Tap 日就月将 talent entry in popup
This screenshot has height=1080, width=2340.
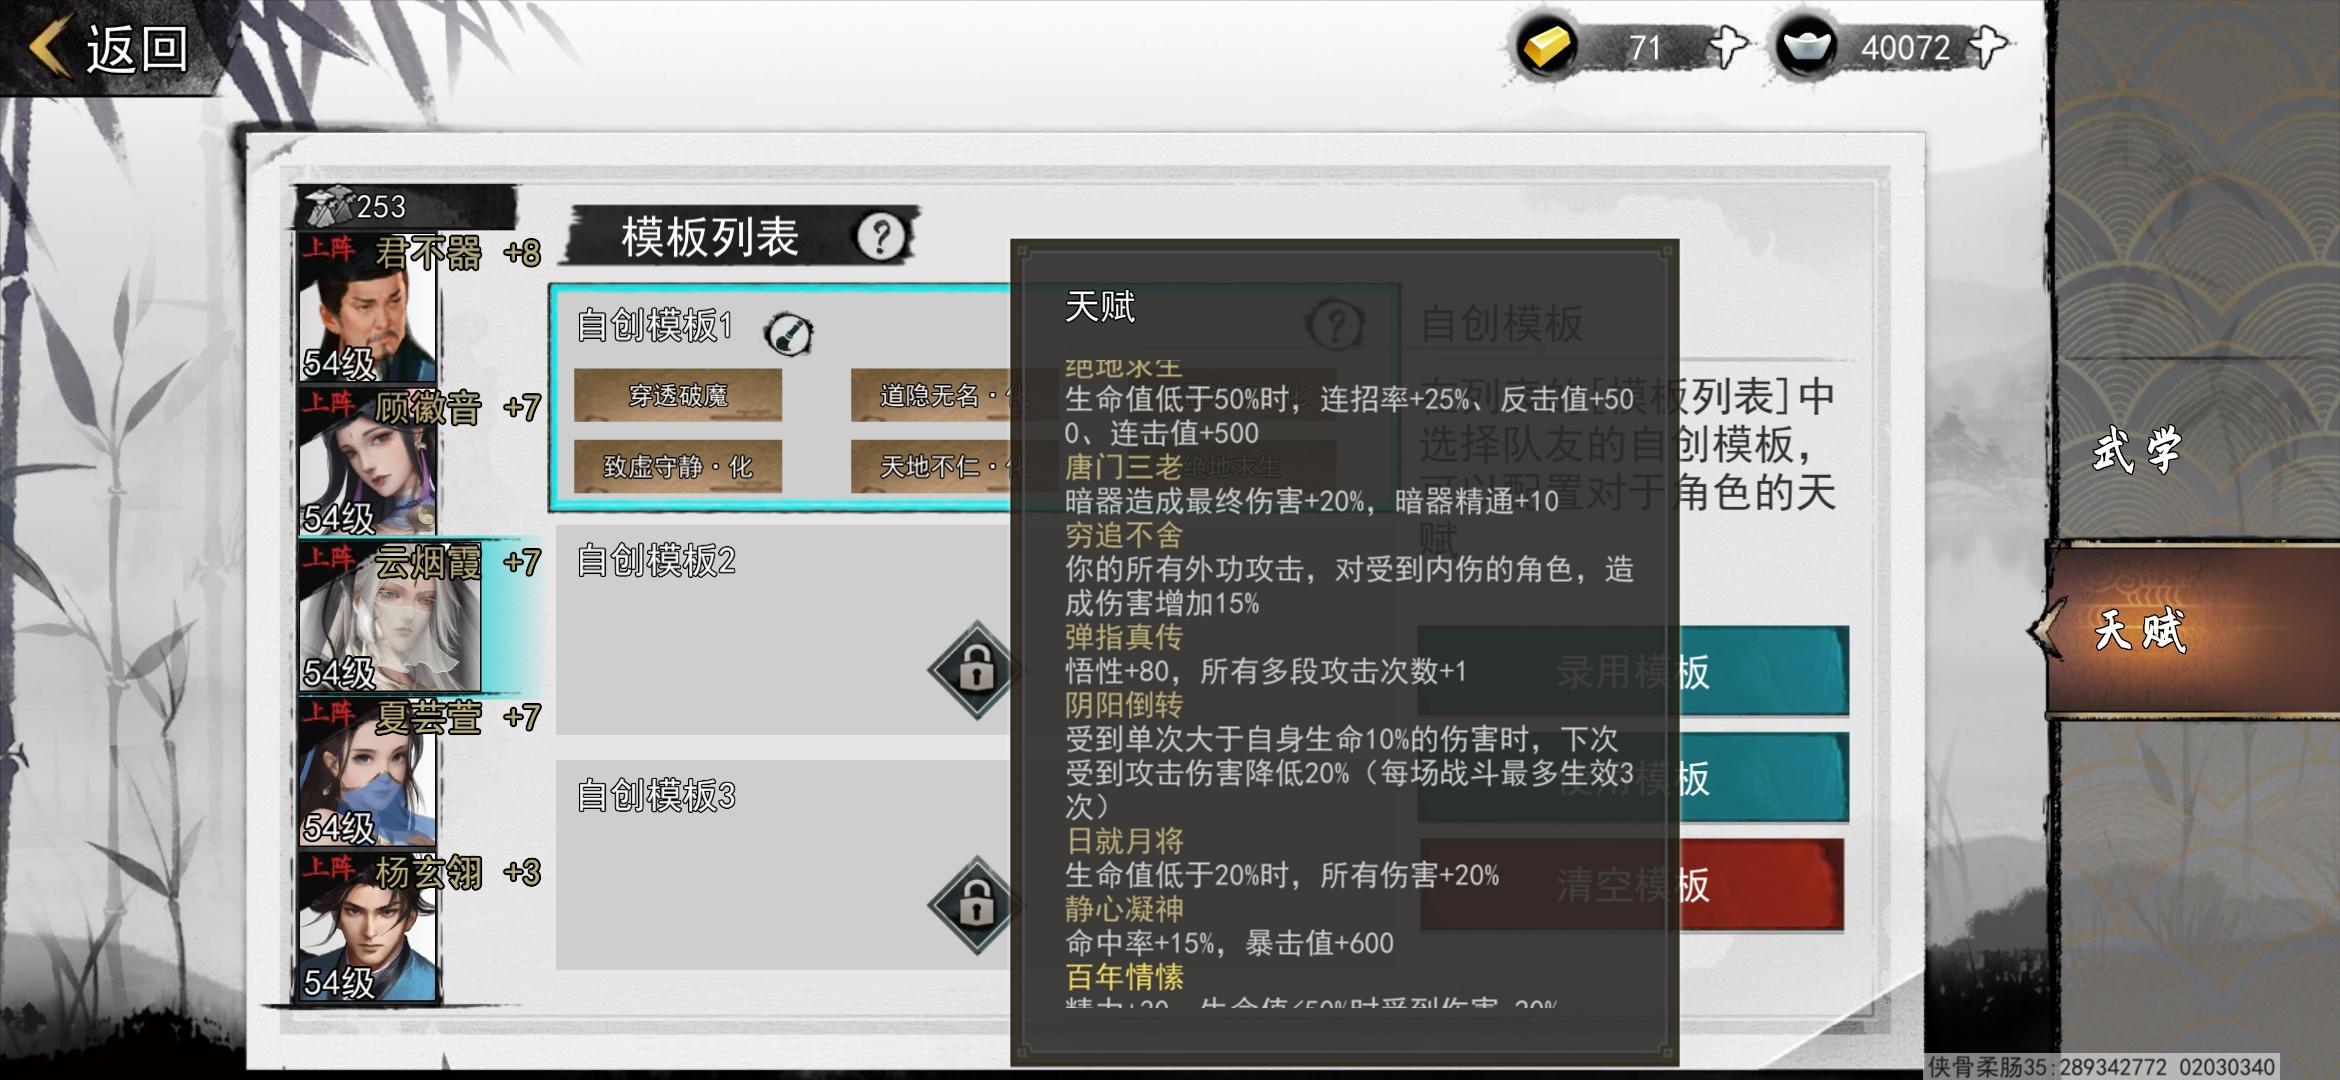pos(1123,841)
